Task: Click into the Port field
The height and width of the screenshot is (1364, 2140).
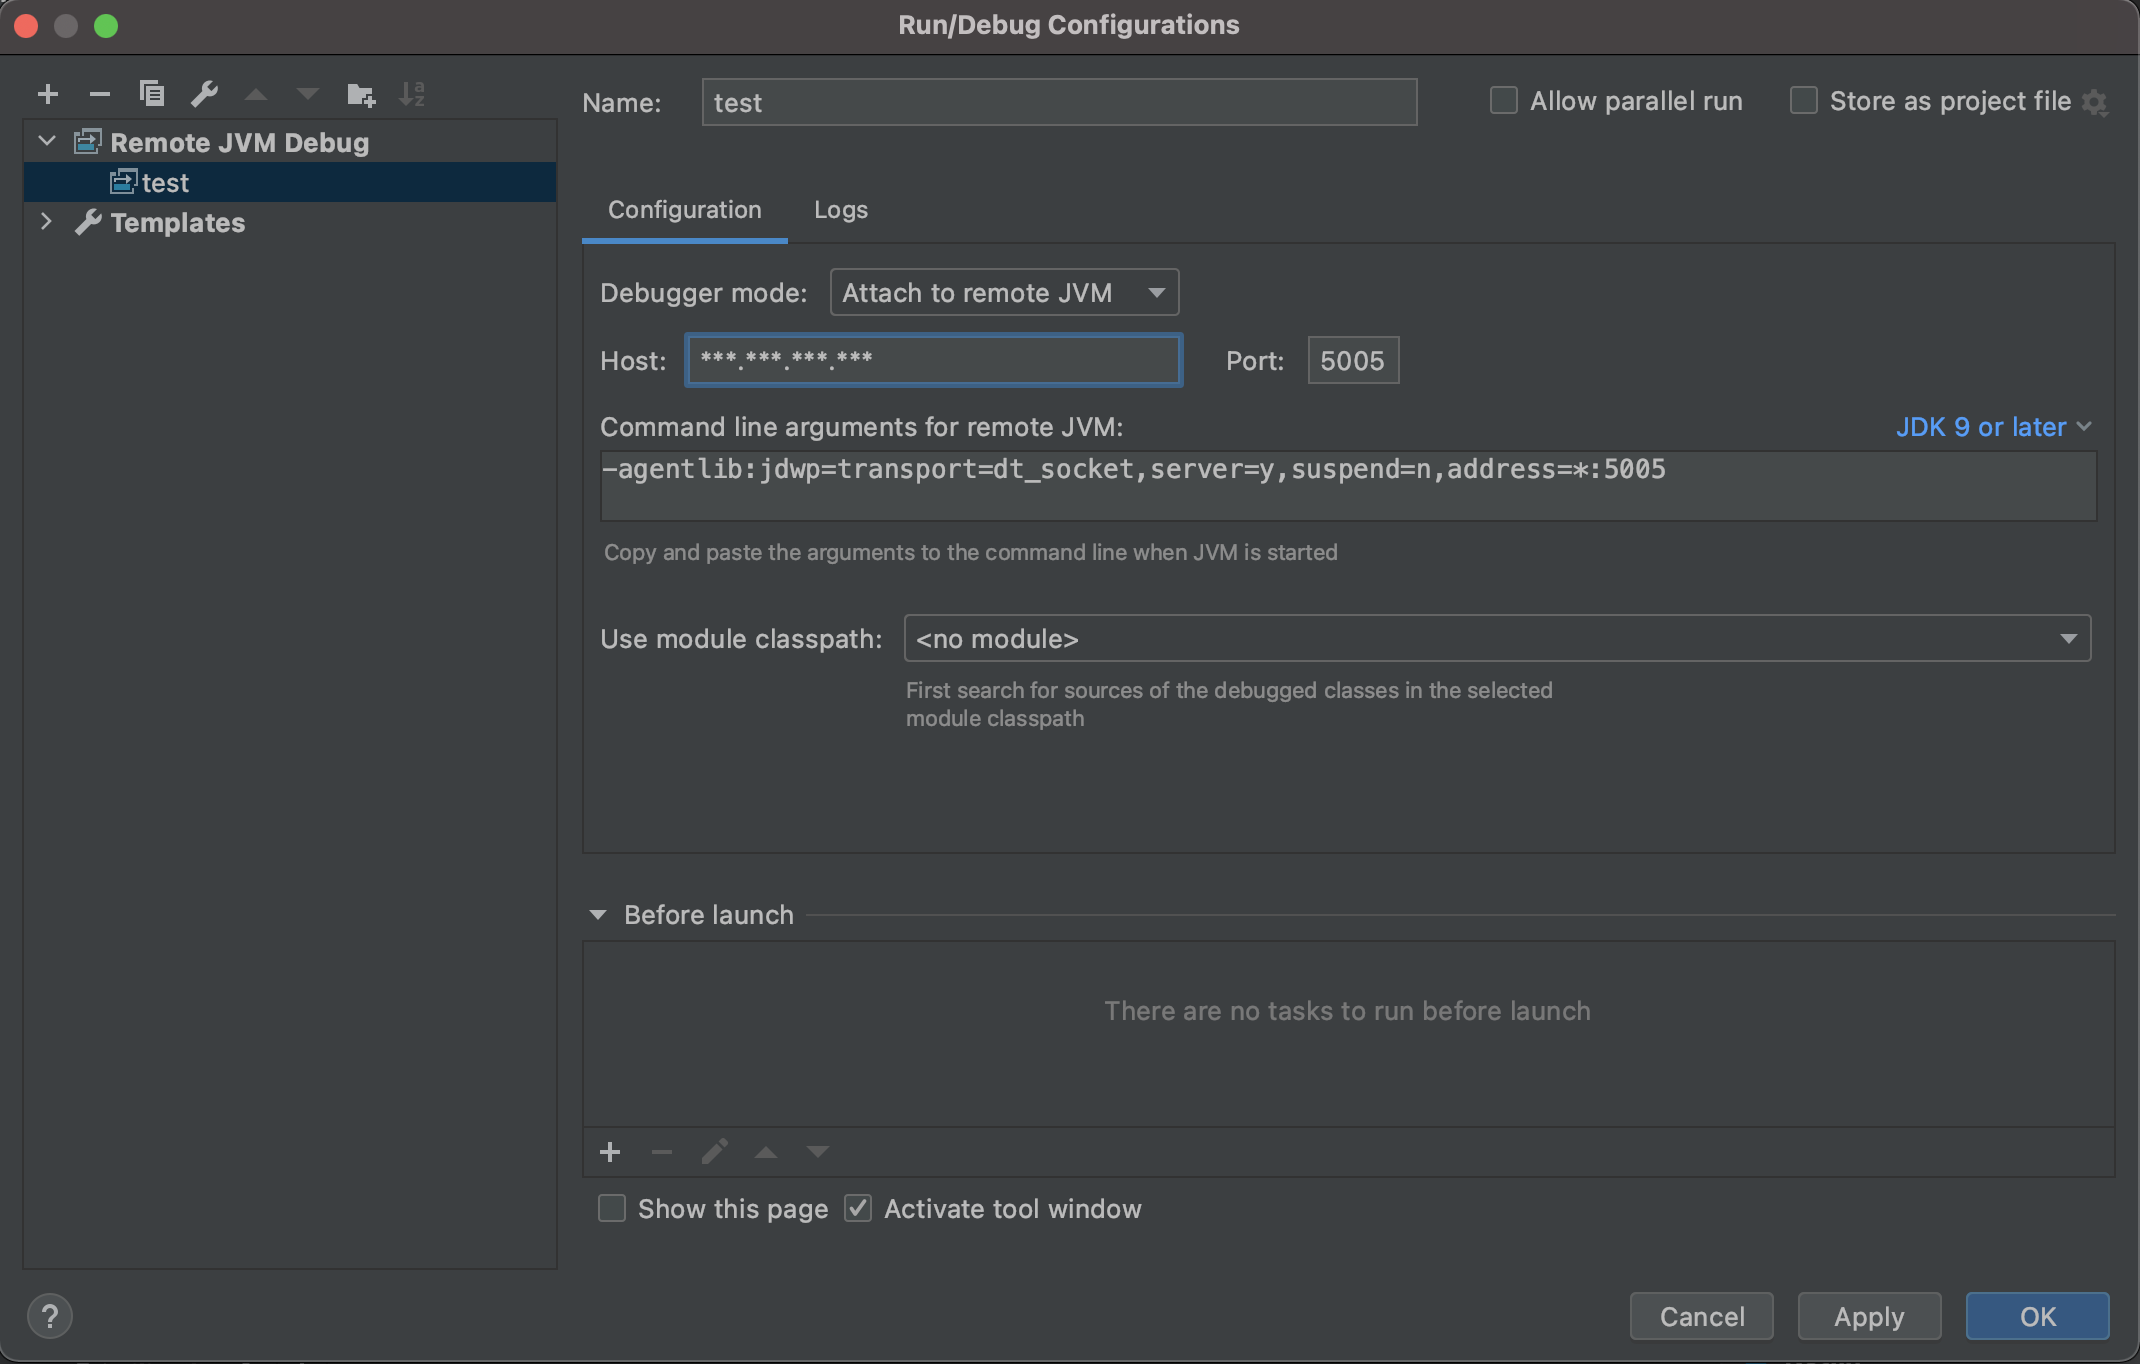Action: pyautogui.click(x=1352, y=360)
